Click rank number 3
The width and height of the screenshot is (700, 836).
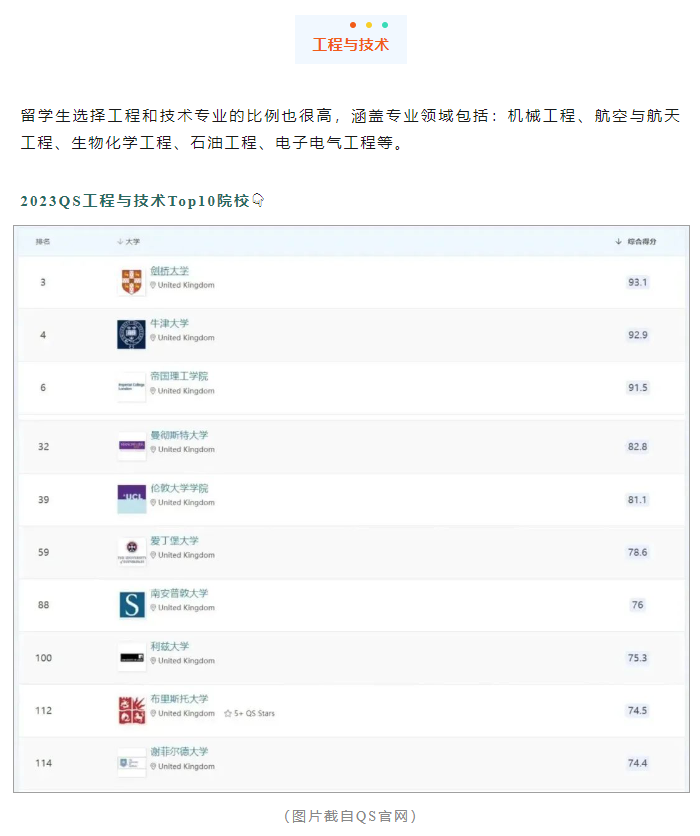[43, 282]
